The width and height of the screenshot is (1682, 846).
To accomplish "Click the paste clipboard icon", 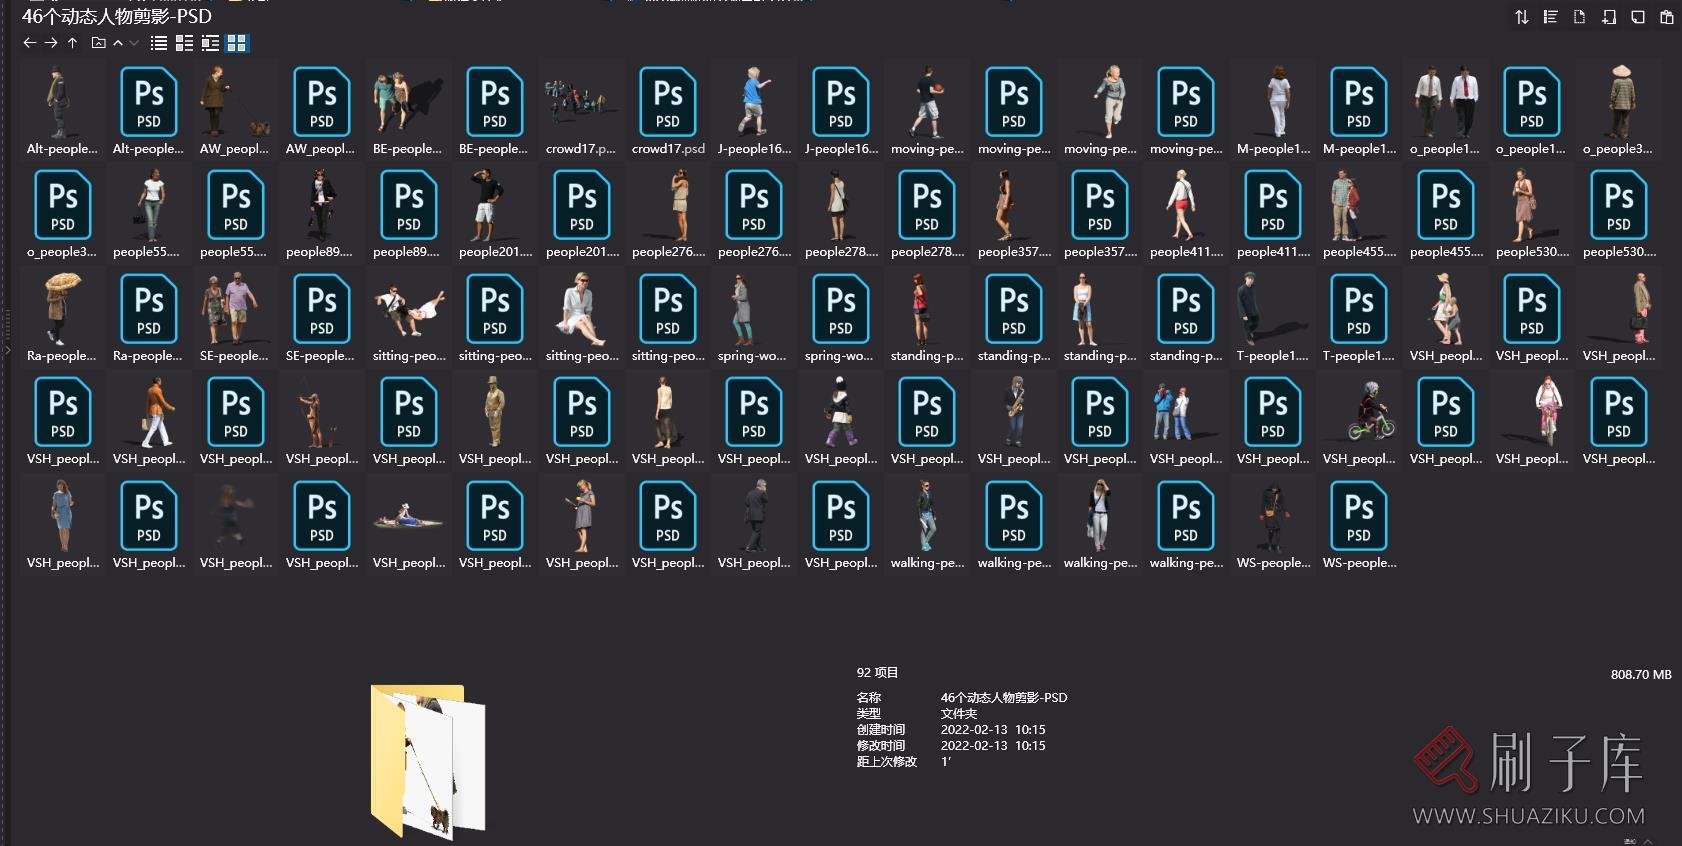I will (1667, 17).
